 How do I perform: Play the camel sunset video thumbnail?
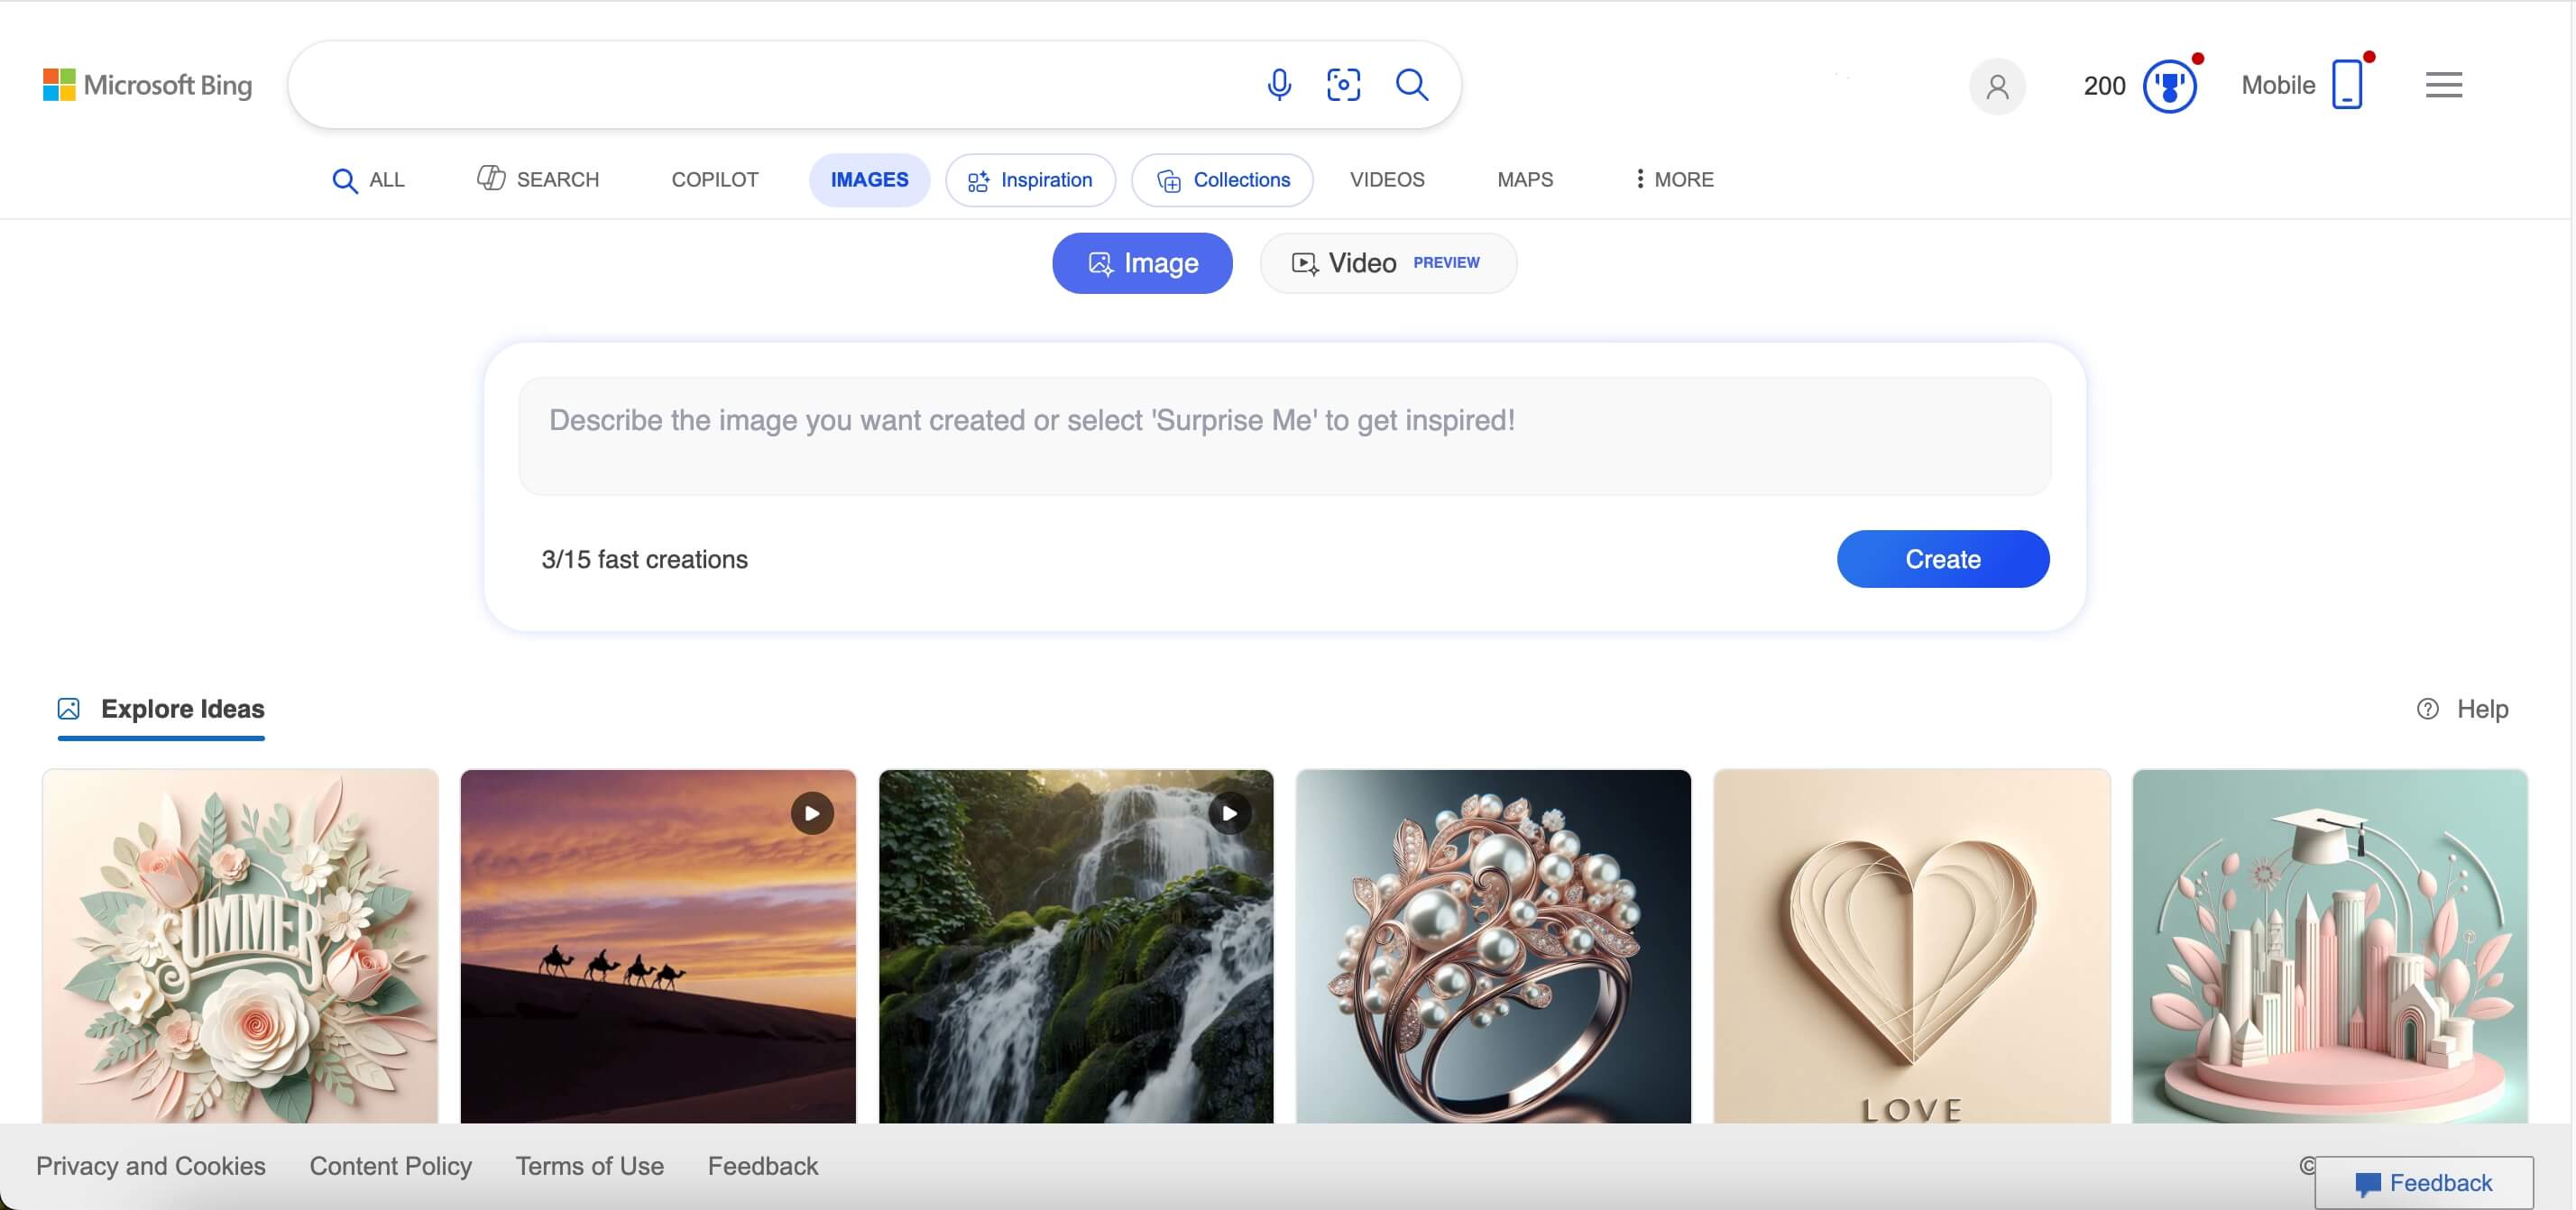click(657, 946)
